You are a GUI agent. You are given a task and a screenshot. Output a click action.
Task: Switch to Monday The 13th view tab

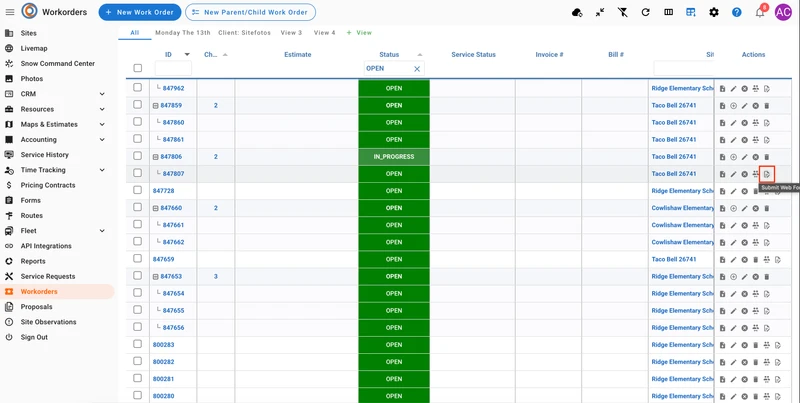tap(183, 33)
